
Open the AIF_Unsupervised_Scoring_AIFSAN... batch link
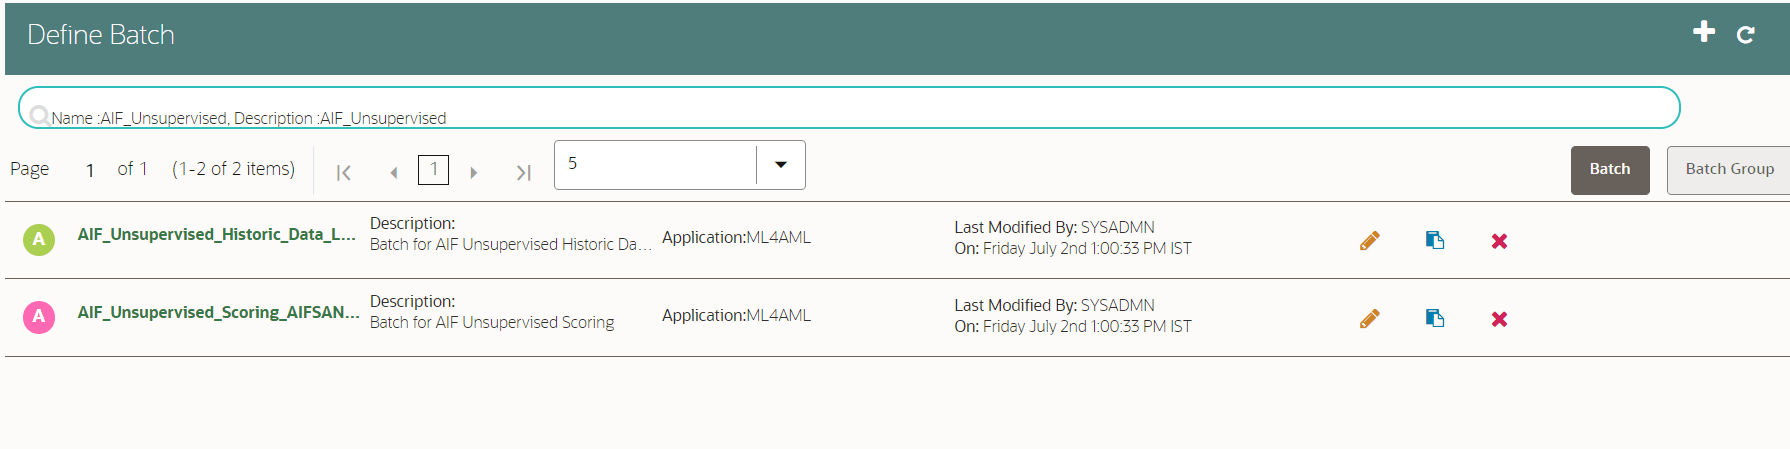click(x=218, y=312)
